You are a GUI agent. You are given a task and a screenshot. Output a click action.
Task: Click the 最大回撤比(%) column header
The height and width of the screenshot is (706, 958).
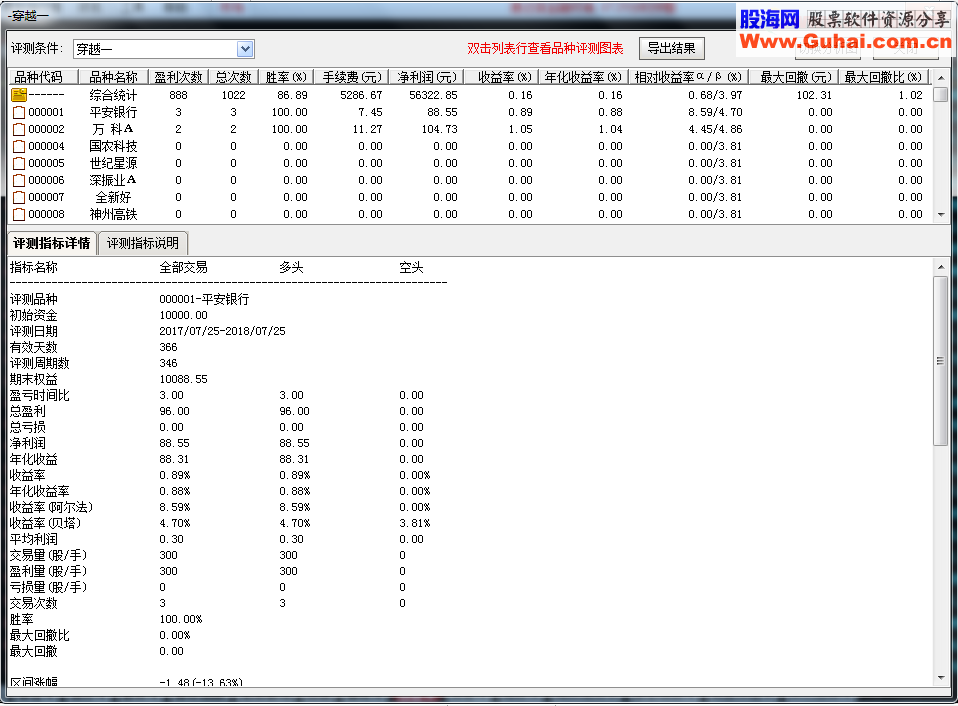(x=883, y=77)
